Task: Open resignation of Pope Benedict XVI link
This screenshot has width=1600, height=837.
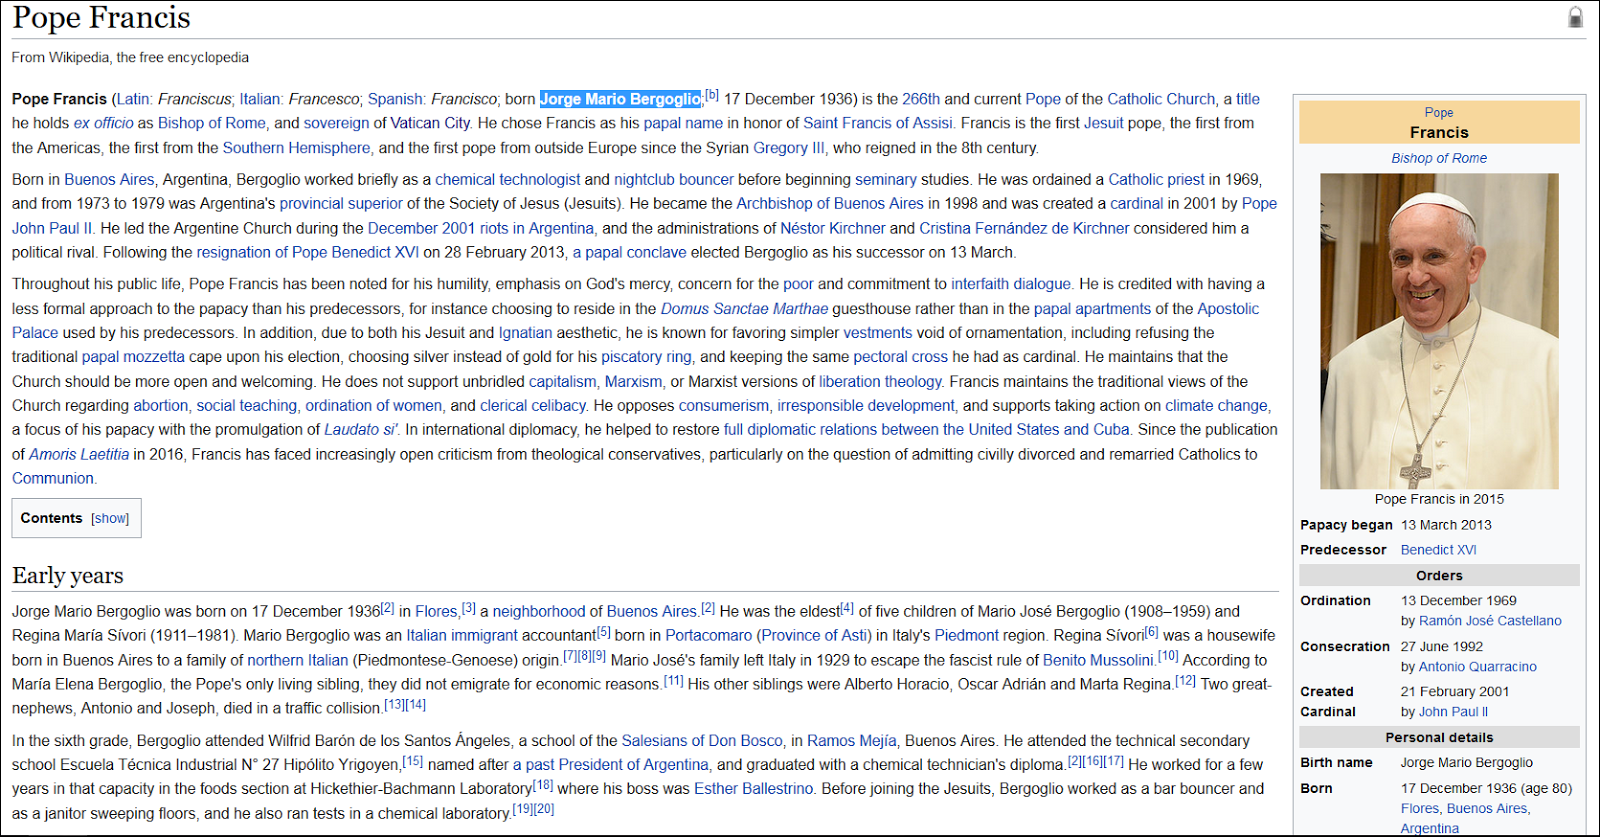Action: (308, 253)
